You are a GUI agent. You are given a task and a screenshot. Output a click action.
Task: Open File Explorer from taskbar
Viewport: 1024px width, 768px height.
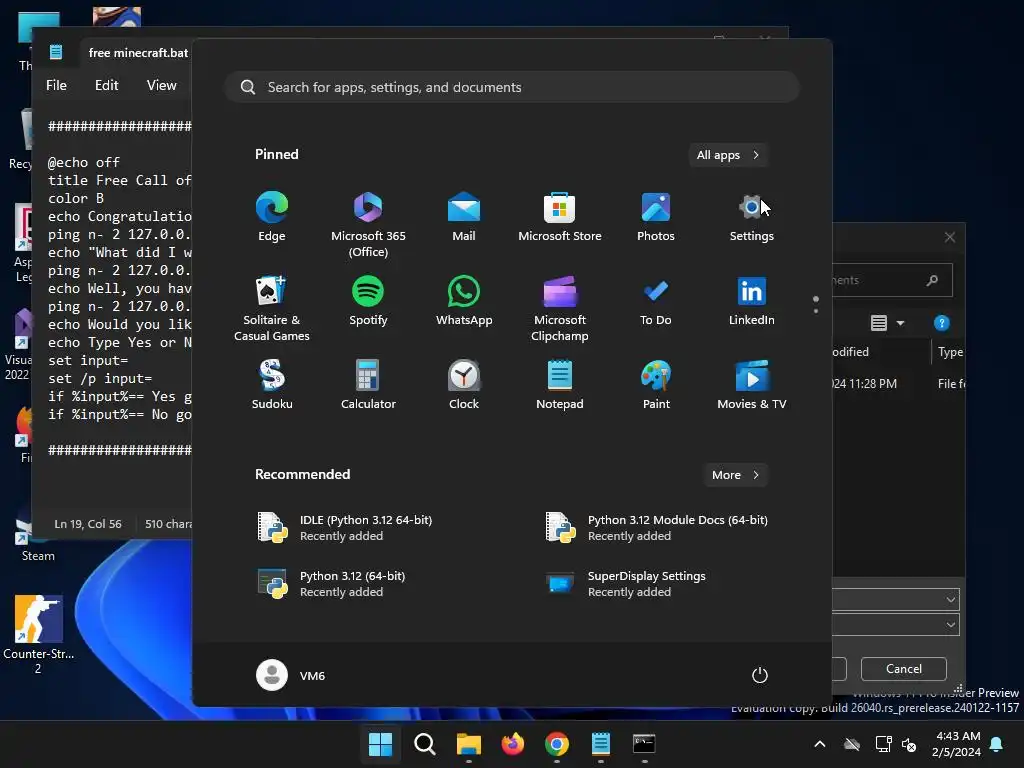coord(468,744)
